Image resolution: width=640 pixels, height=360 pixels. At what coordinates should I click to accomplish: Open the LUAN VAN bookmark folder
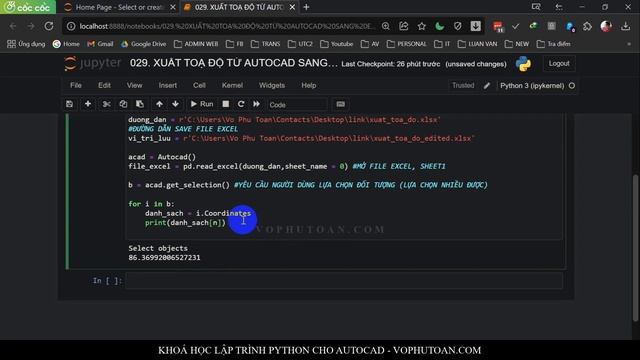tap(478, 44)
